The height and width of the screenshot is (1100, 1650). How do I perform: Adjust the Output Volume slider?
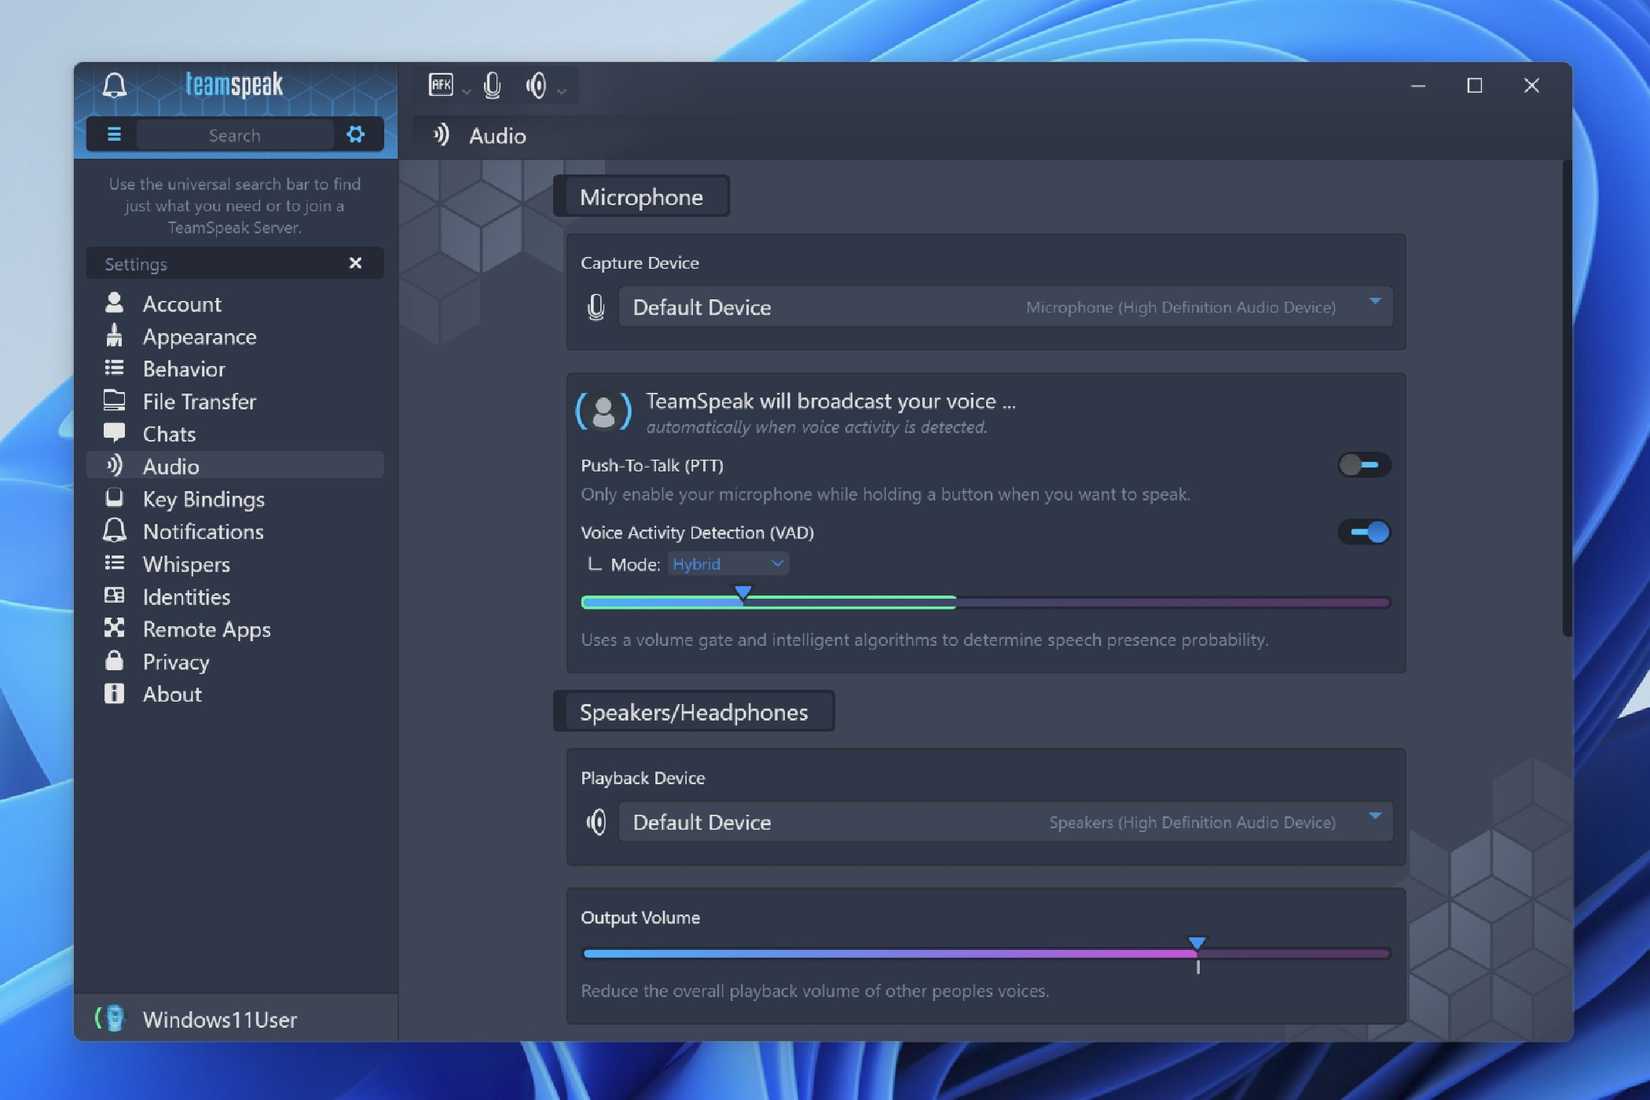pyautogui.click(x=1196, y=942)
